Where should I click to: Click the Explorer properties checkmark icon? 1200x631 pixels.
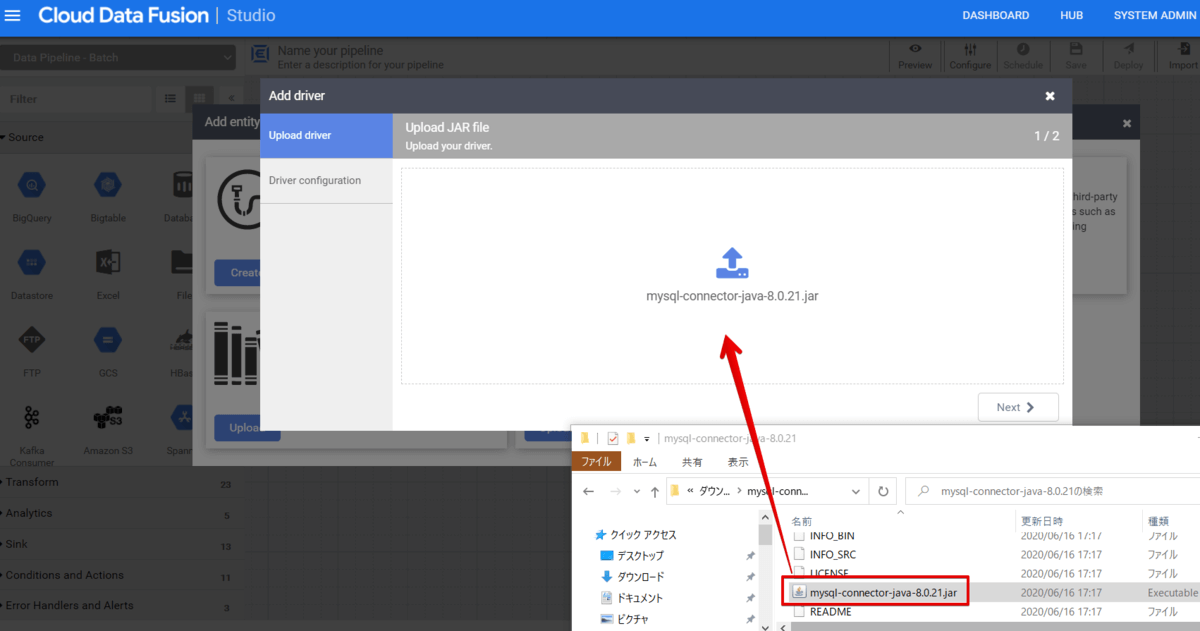613,438
